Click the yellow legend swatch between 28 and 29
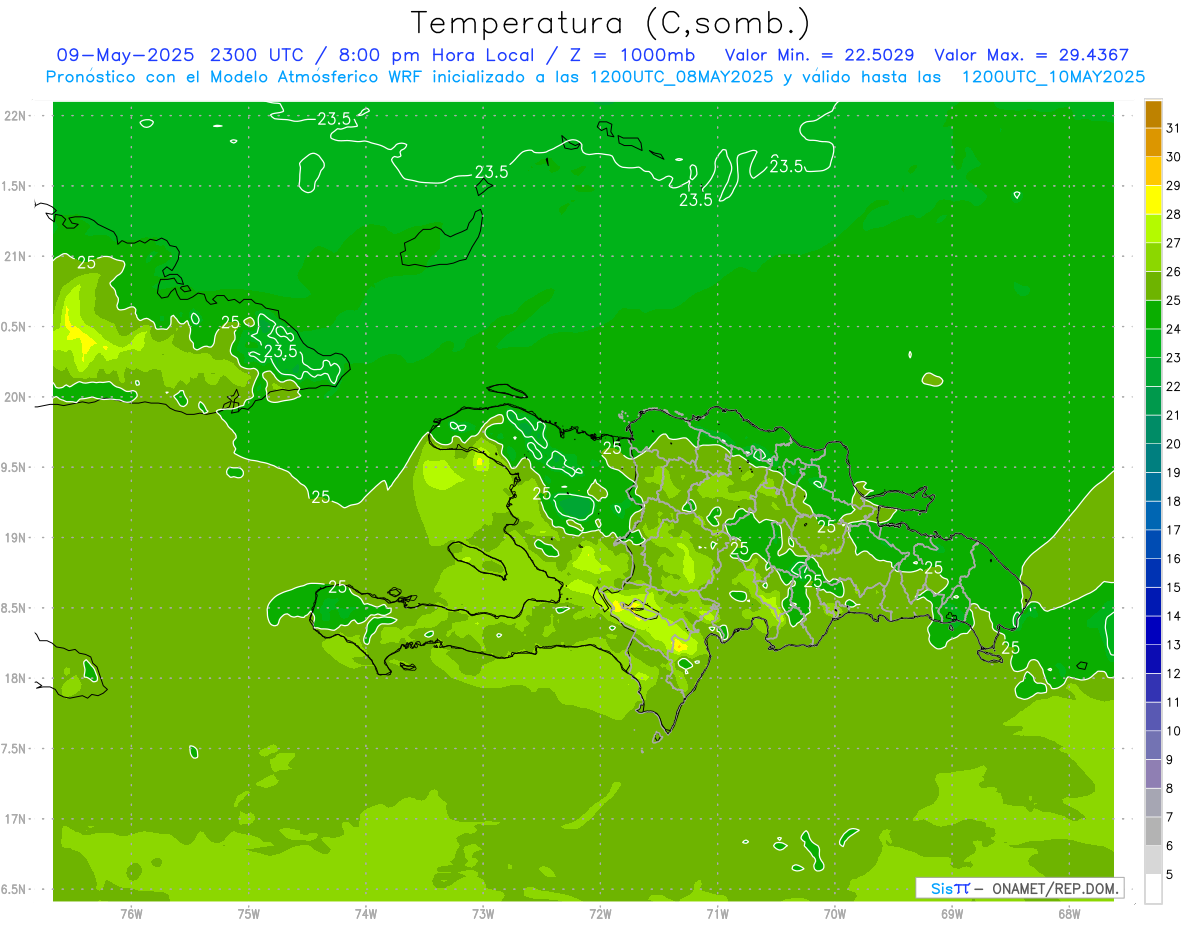The height and width of the screenshot is (927, 1200). pyautogui.click(x=1153, y=200)
